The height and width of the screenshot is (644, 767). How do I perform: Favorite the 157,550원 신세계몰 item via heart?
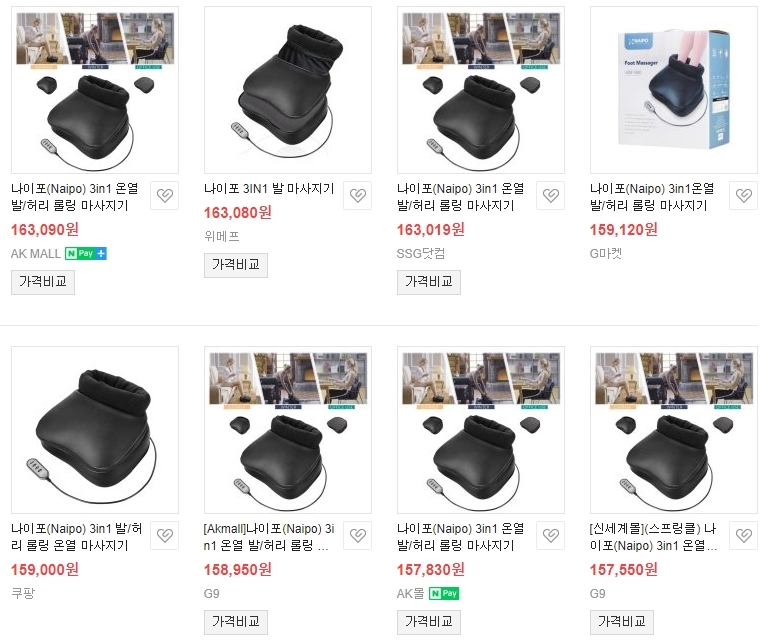744,536
